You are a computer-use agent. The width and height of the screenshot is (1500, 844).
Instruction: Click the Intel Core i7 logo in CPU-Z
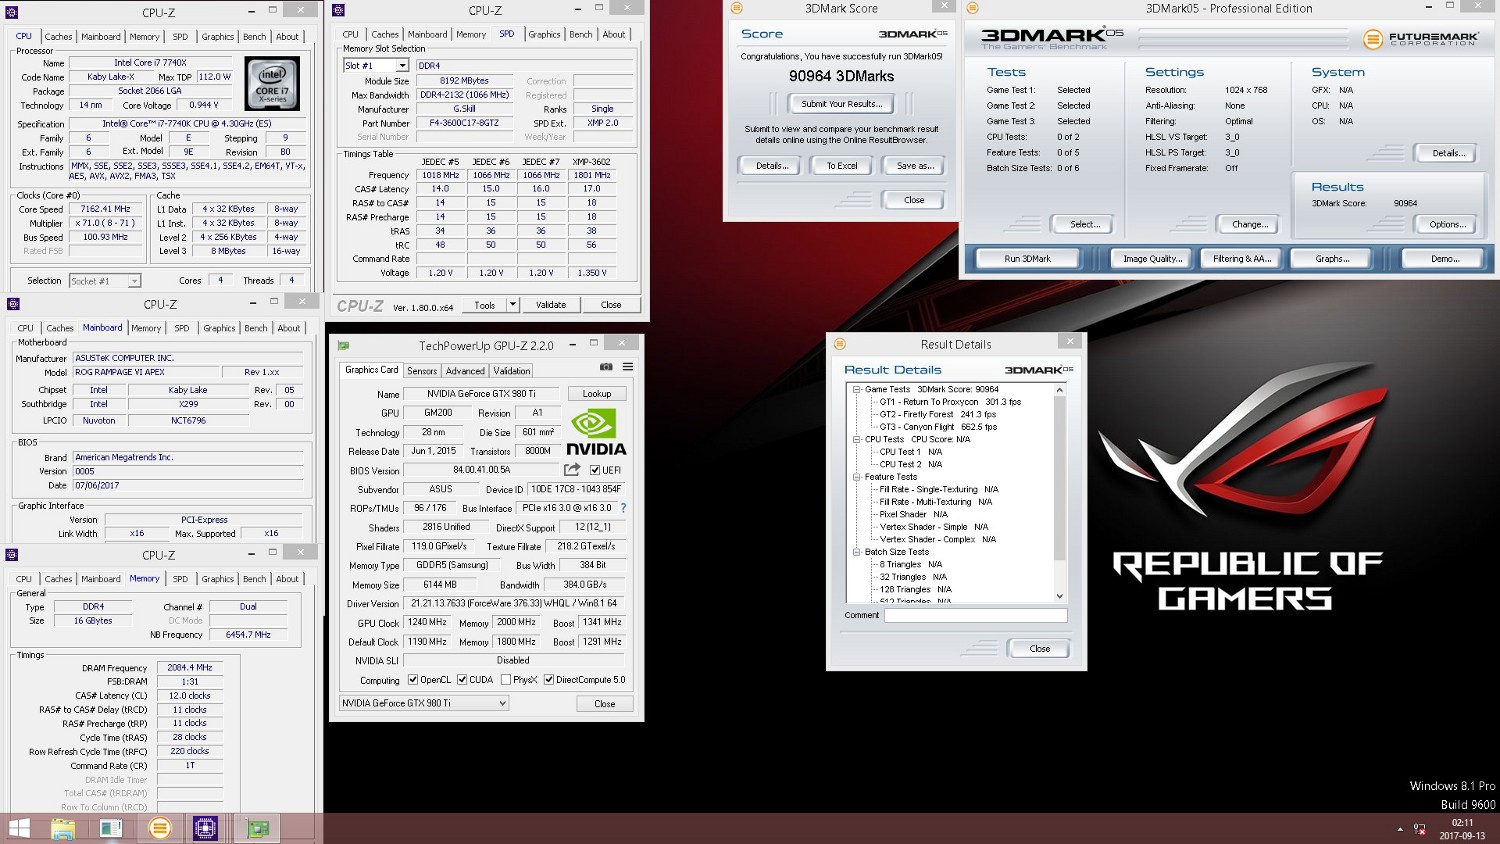pyautogui.click(x=272, y=84)
